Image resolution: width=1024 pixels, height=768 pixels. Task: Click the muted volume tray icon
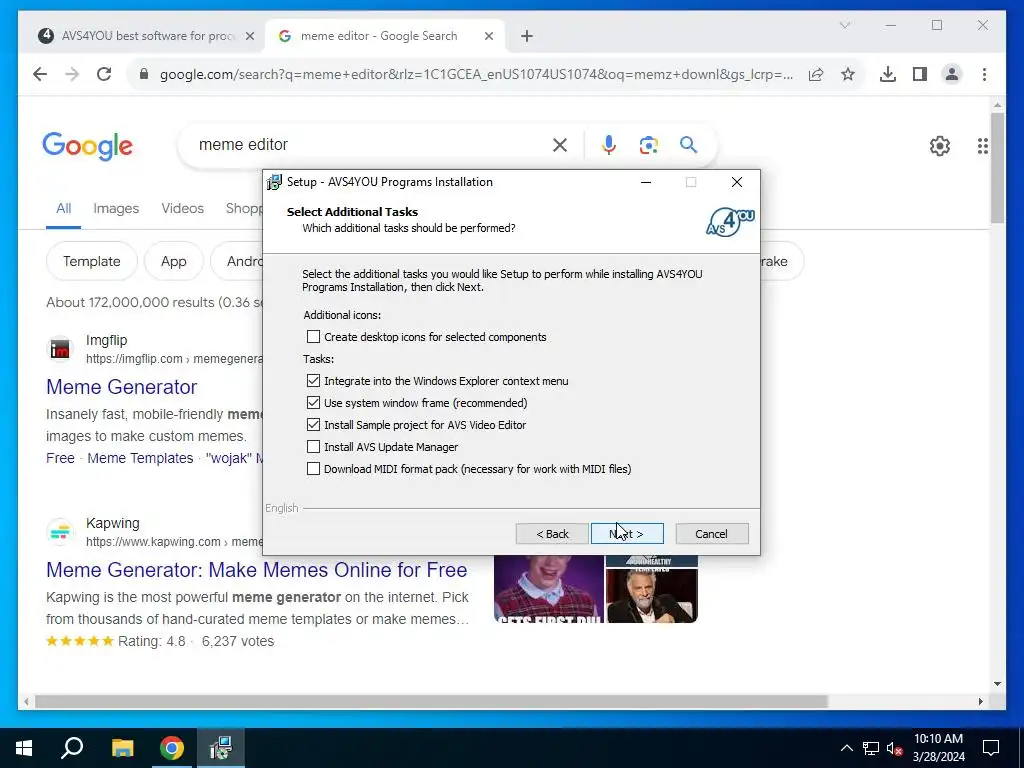coord(895,748)
